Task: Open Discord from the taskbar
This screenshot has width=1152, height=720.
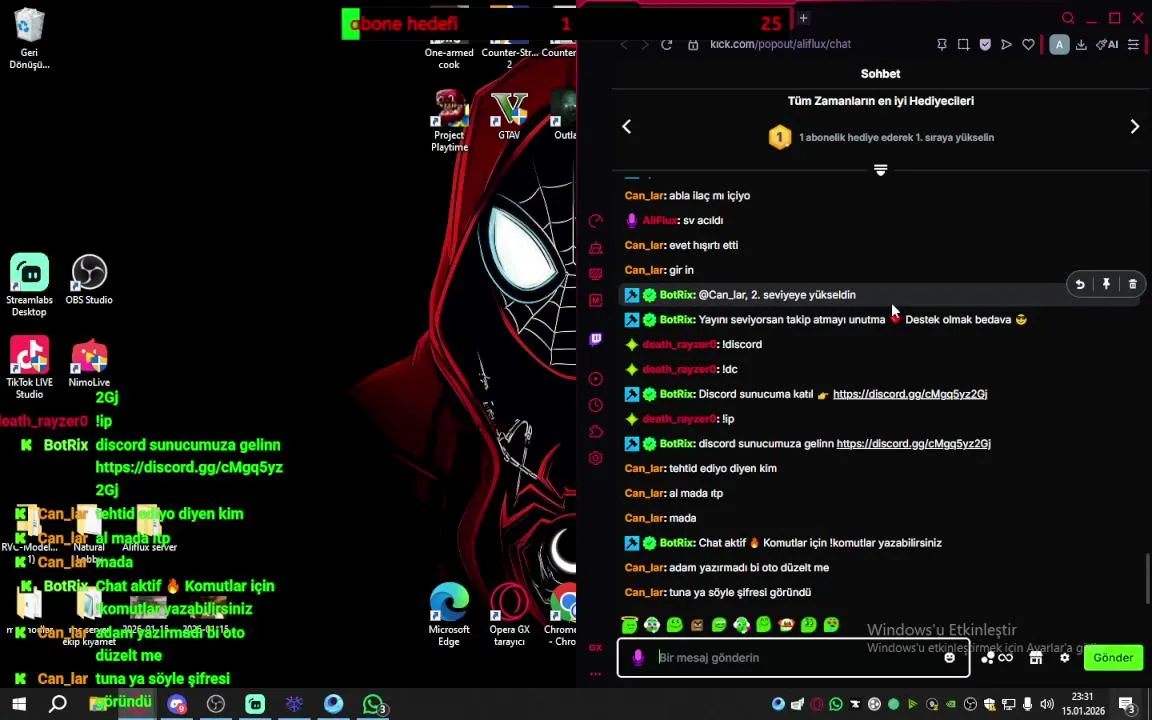Action: [176, 705]
